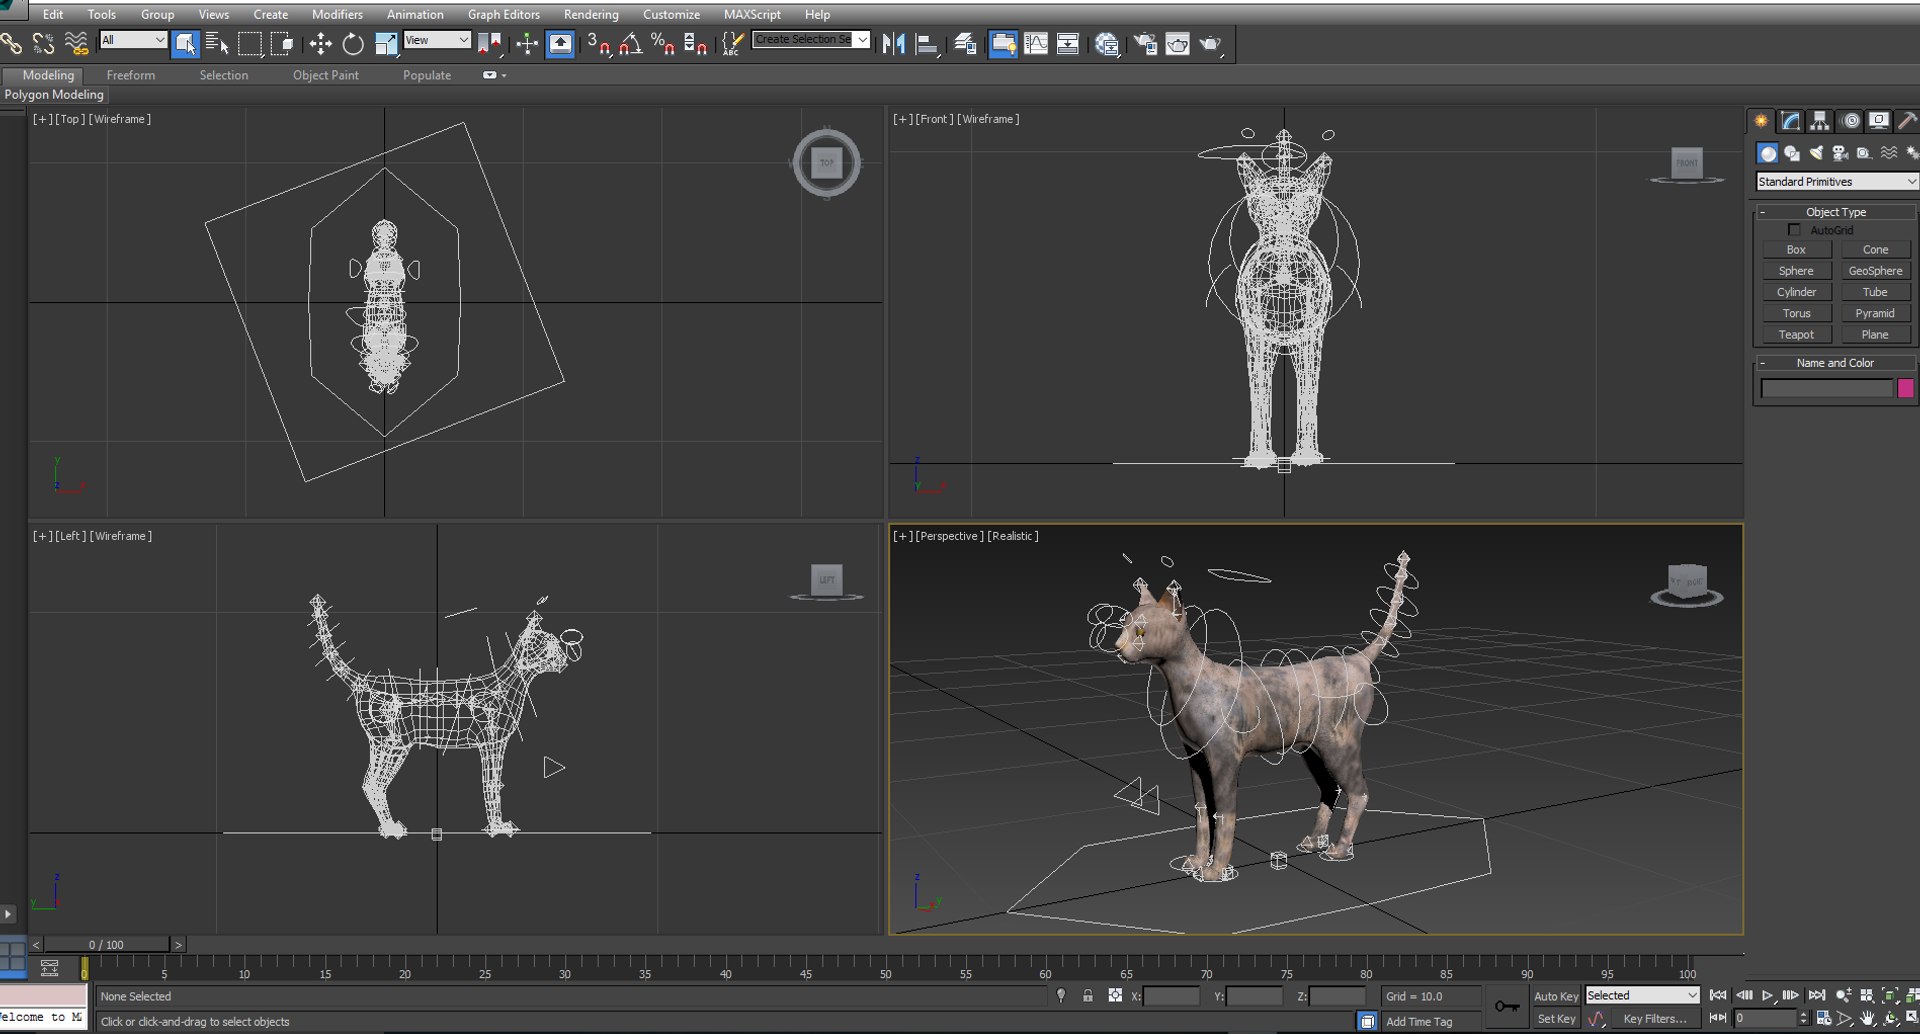The height and width of the screenshot is (1034, 1920).
Task: Open the Rendering menu
Action: (591, 14)
